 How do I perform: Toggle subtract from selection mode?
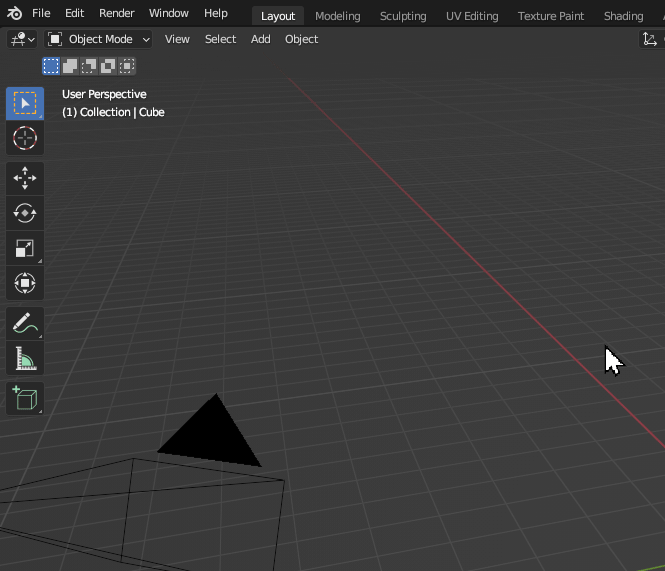click(x=89, y=66)
